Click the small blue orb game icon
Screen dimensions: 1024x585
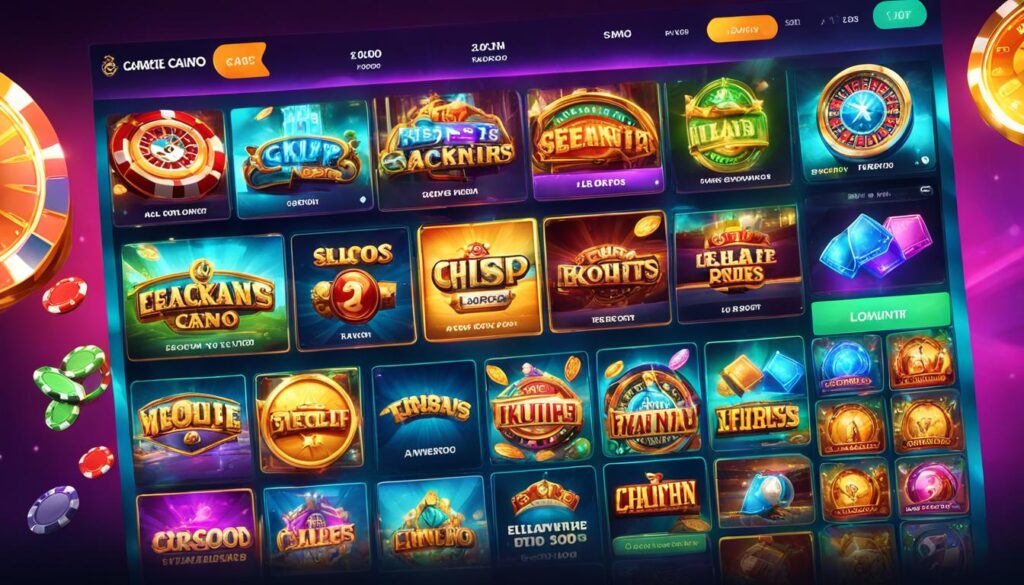coord(847,364)
